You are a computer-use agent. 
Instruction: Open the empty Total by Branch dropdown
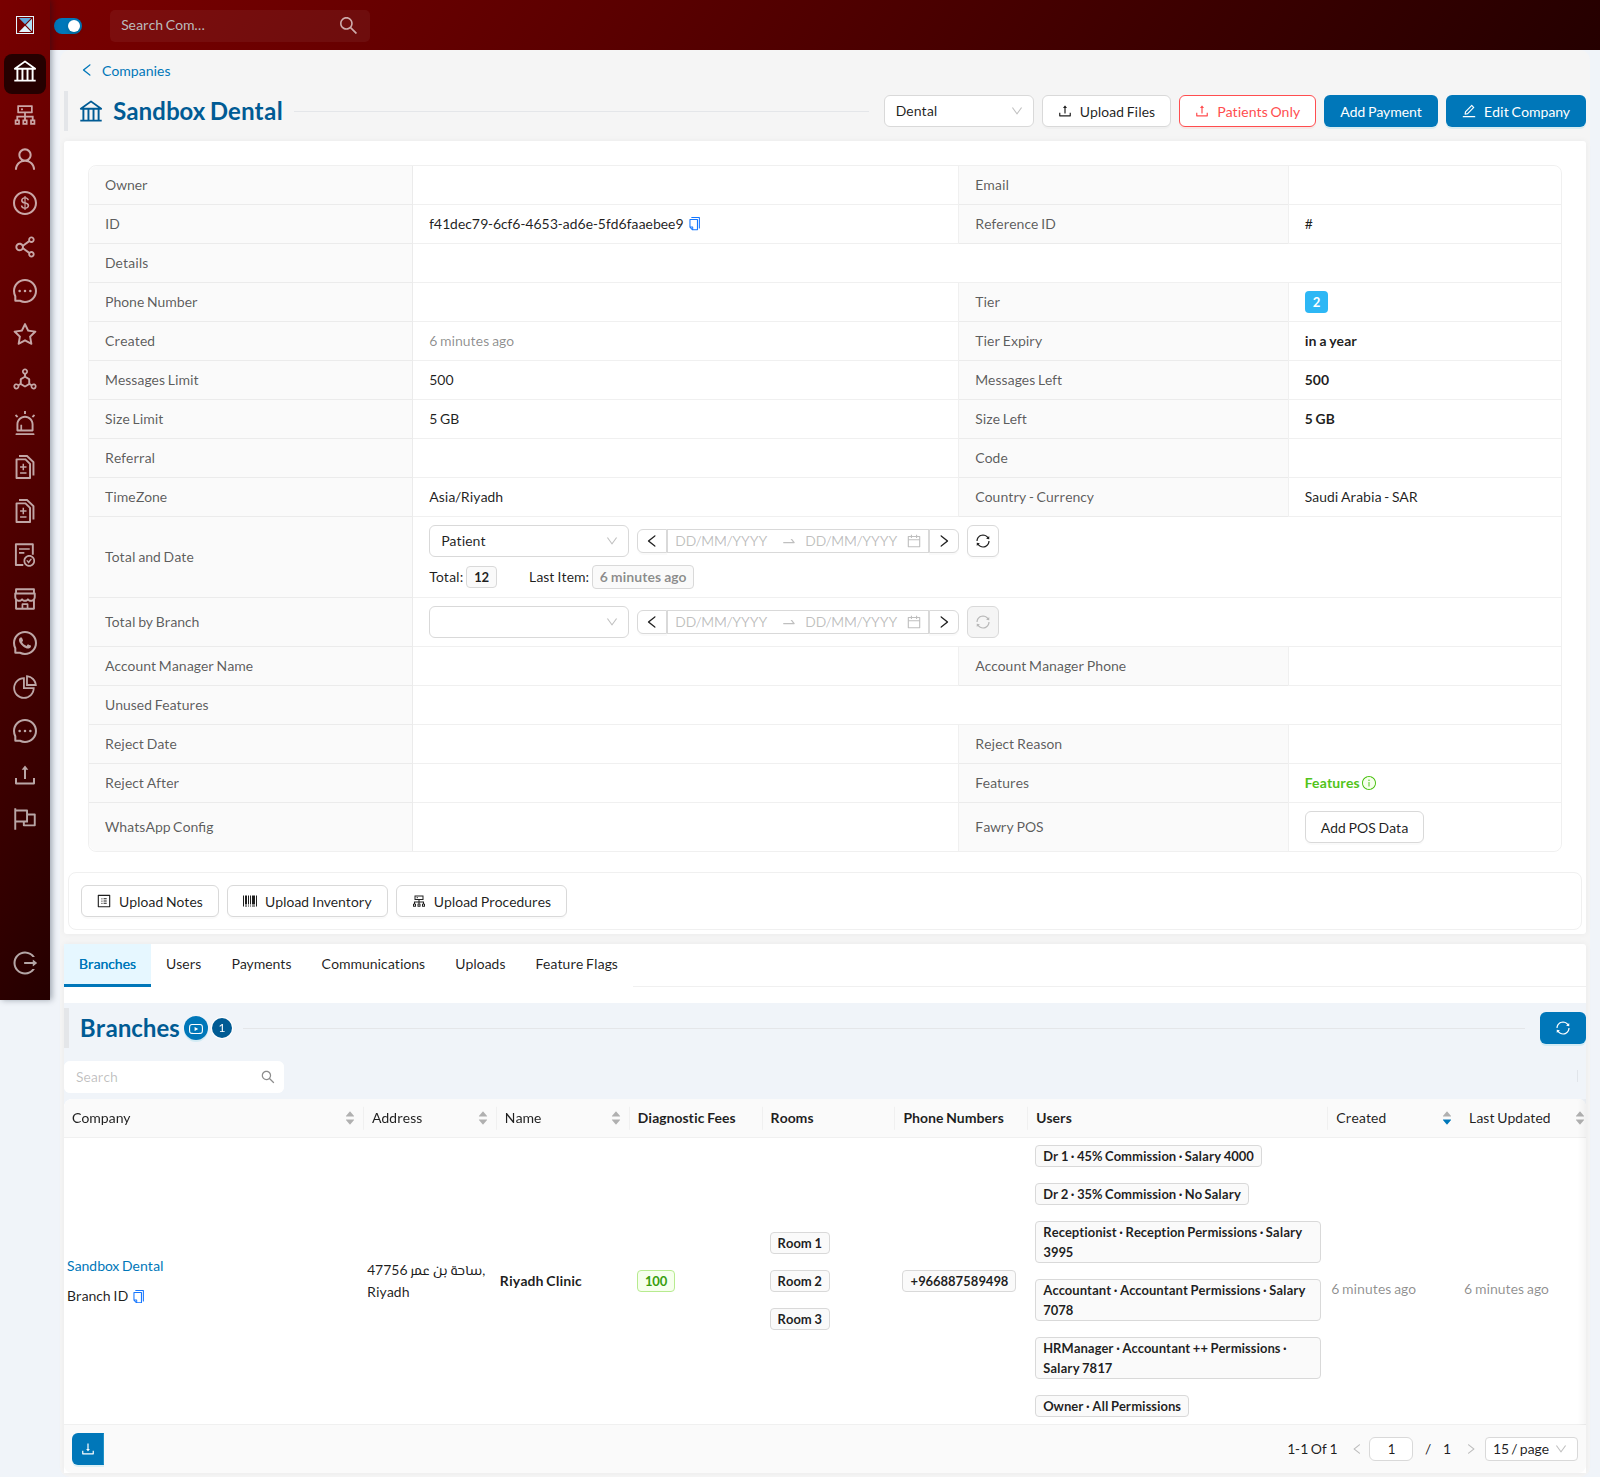(x=529, y=622)
